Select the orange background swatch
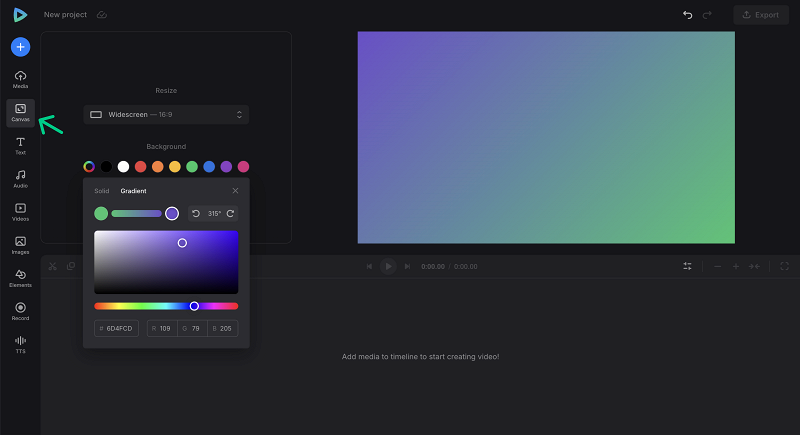Viewport: 800px width, 435px height. [x=158, y=167]
